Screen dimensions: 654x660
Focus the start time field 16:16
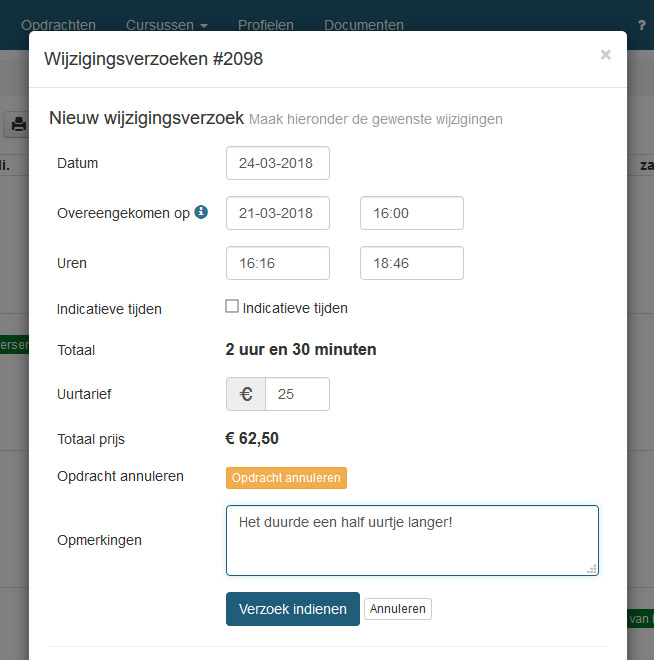point(278,263)
